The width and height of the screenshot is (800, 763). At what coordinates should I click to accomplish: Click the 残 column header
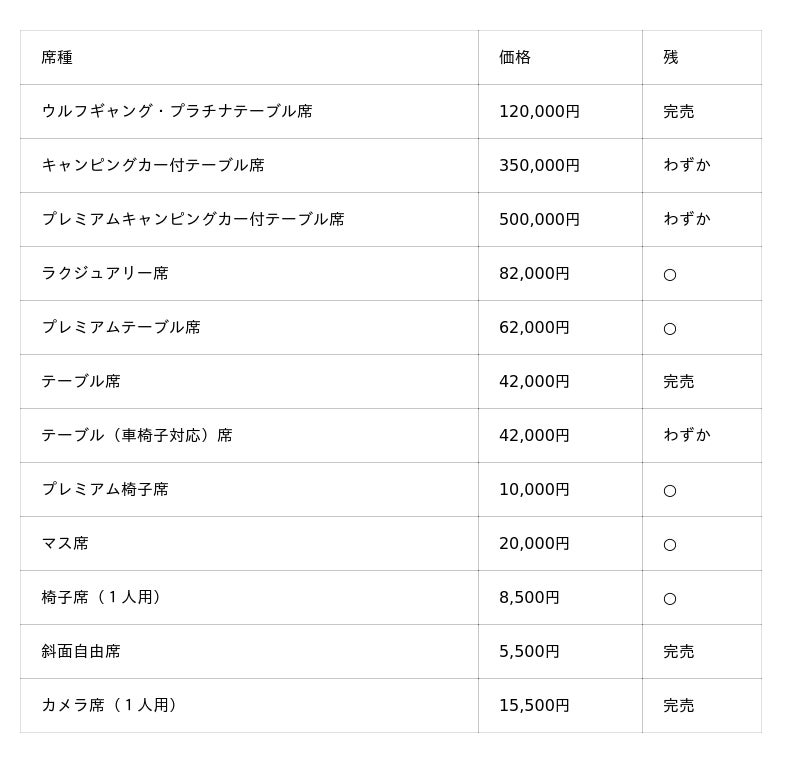671,58
